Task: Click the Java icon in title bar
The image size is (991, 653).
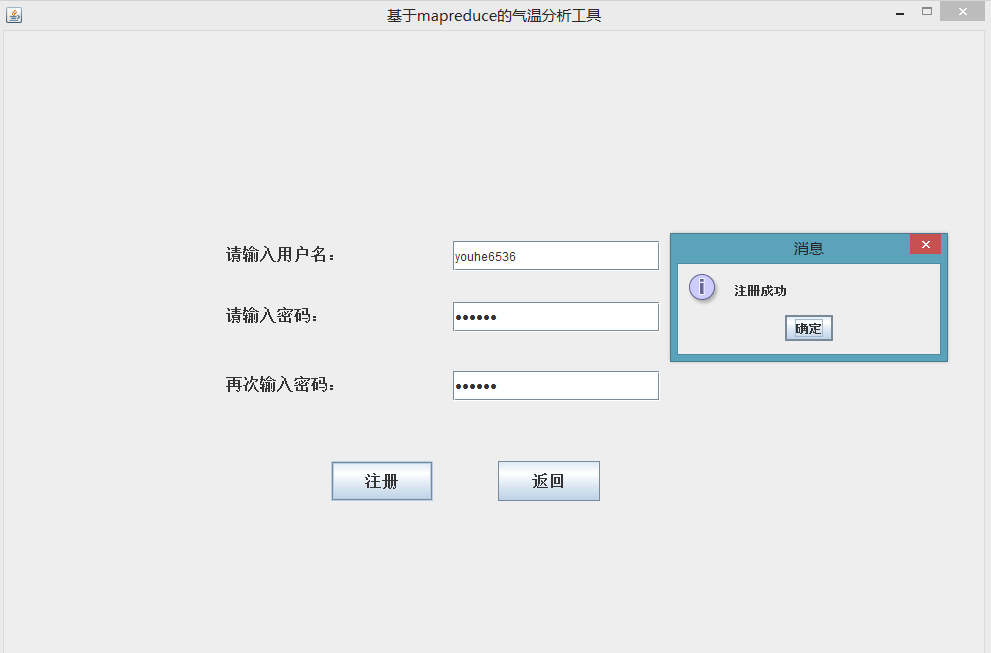Action: pyautogui.click(x=14, y=15)
